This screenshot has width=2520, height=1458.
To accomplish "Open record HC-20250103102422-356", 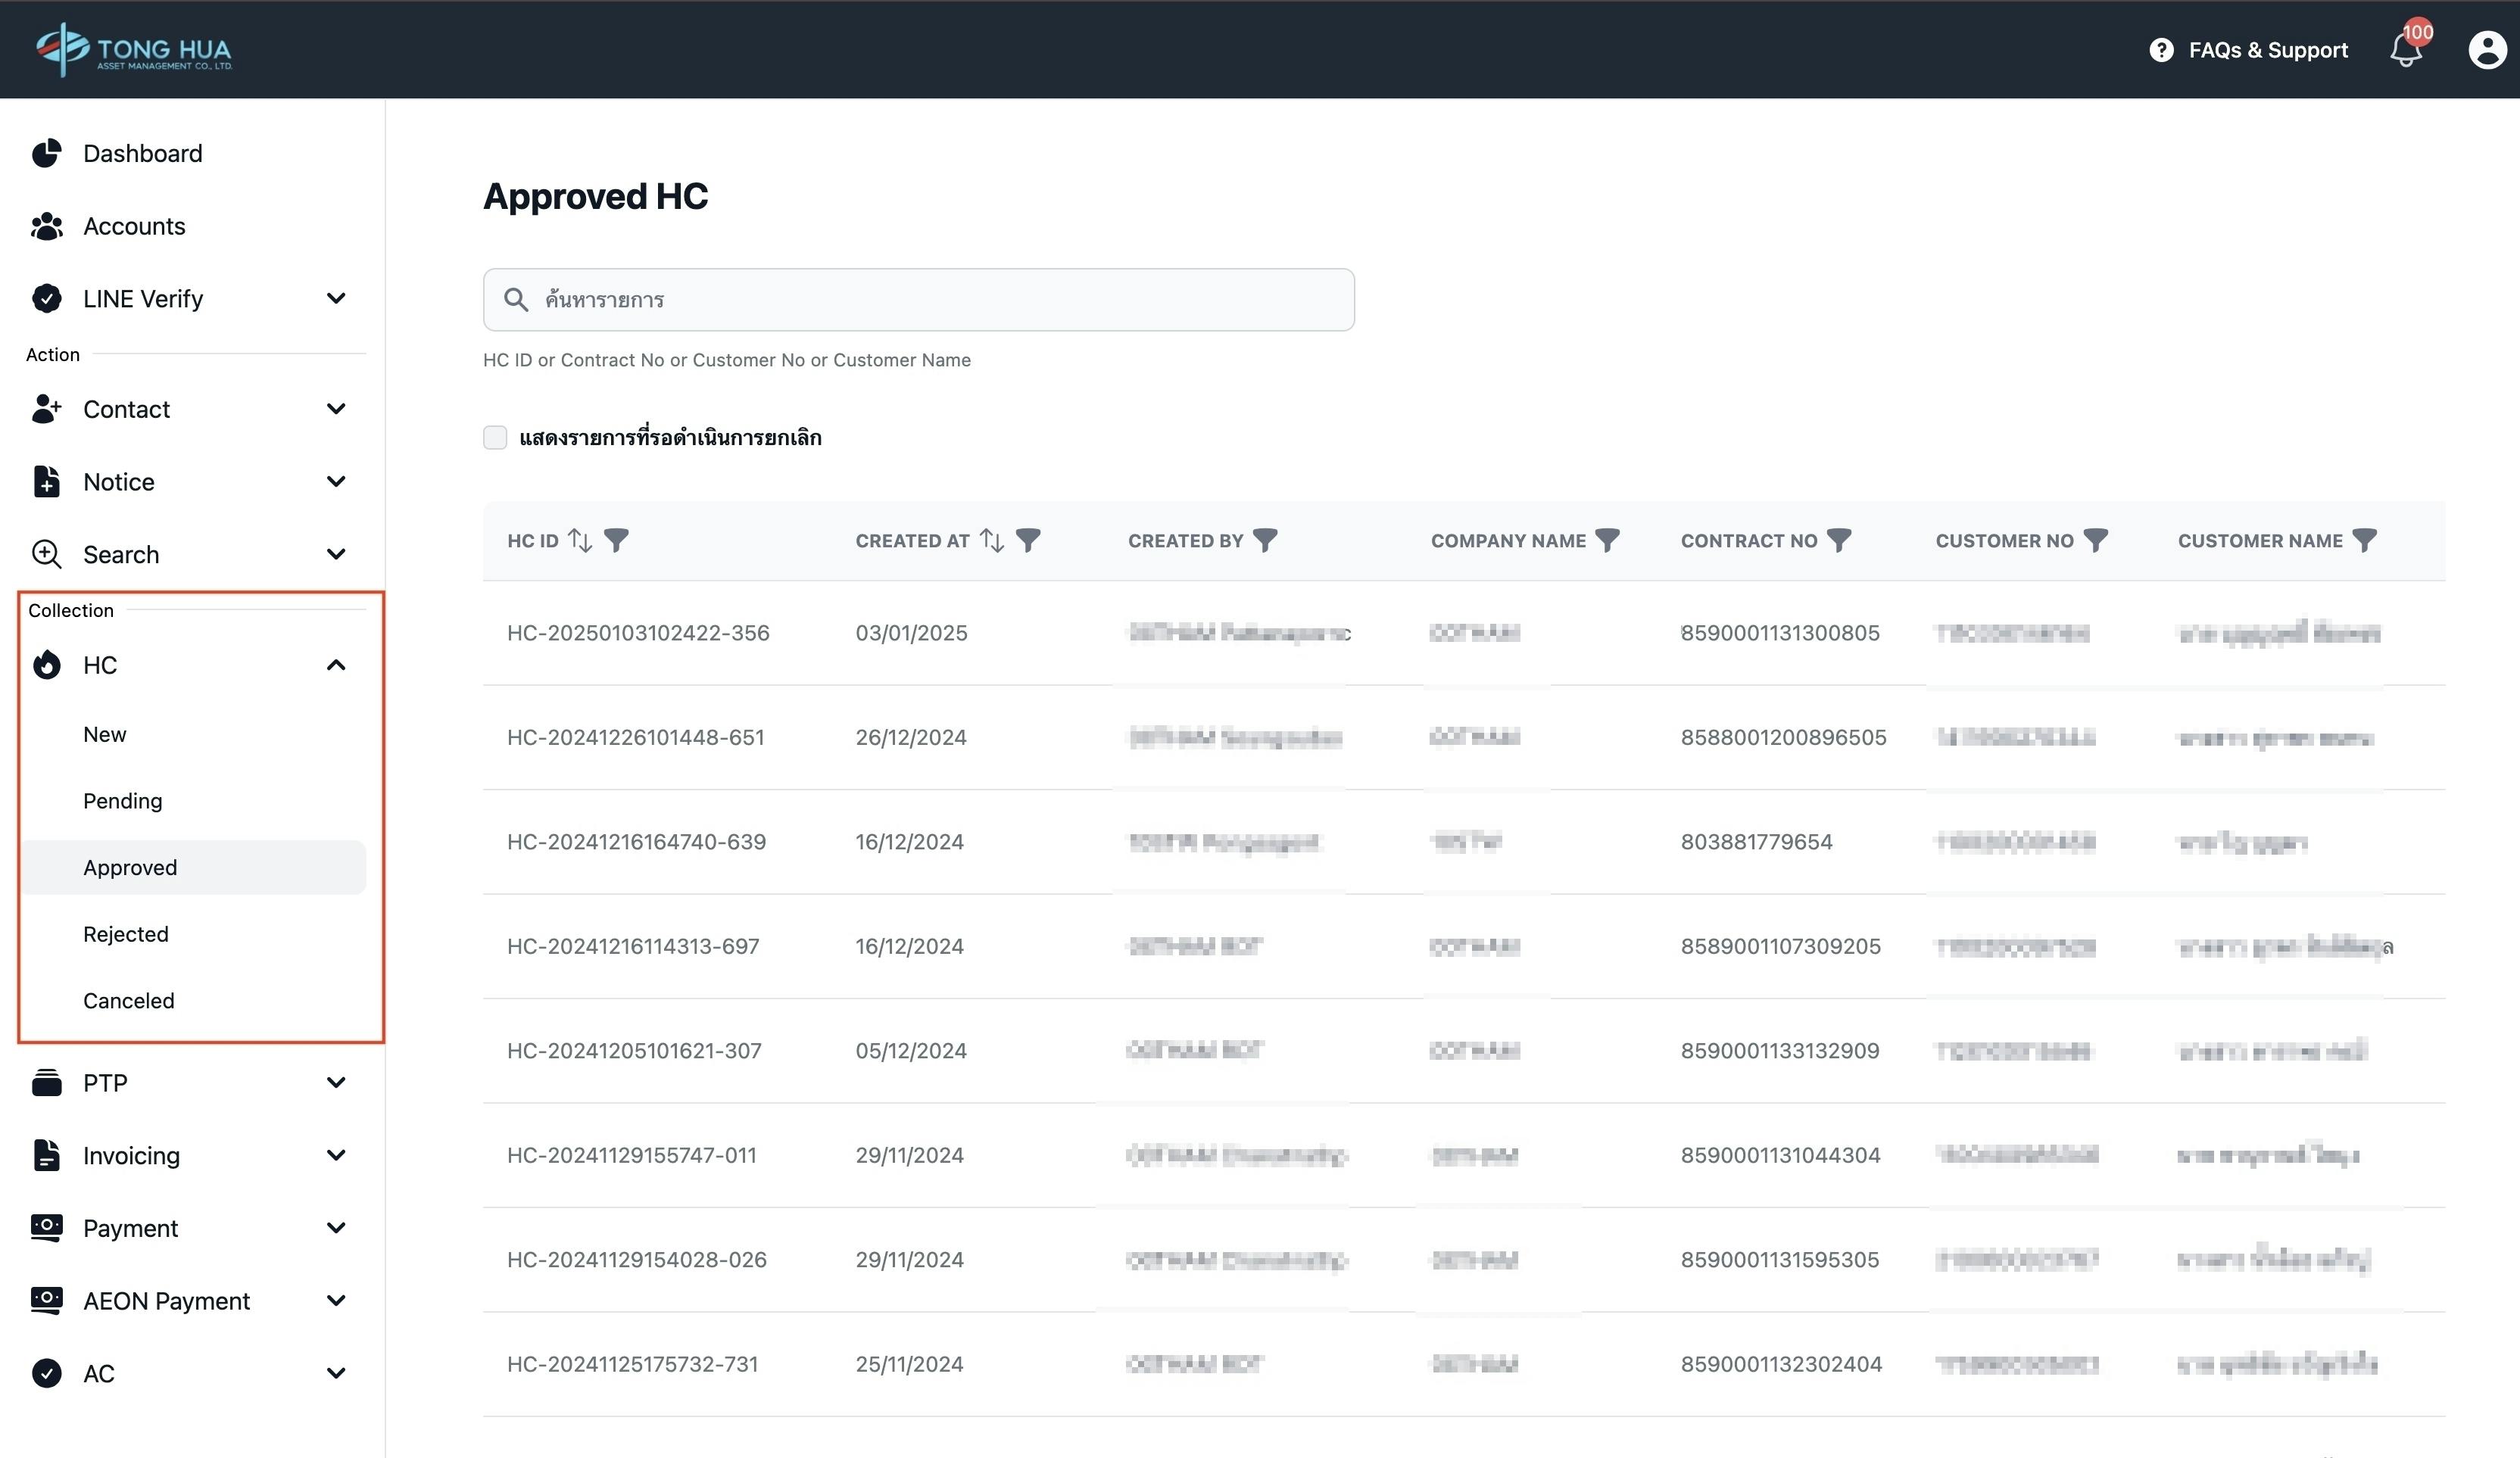I will coord(638,633).
